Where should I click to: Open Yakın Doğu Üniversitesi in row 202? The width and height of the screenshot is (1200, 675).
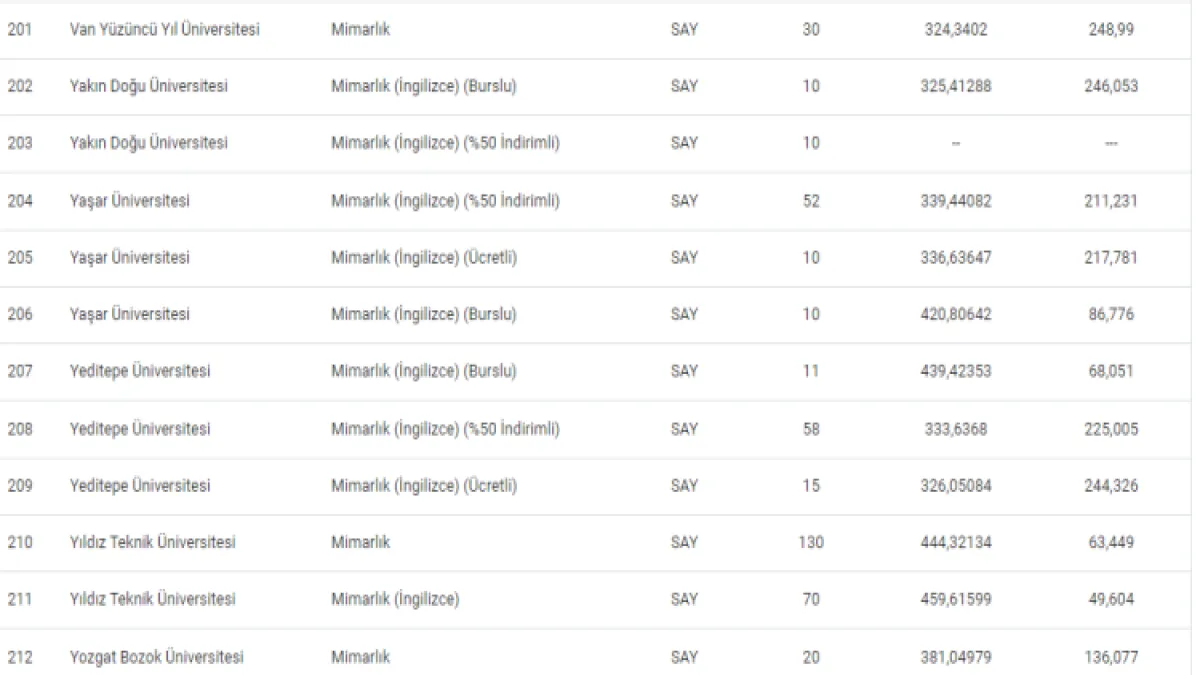(148, 86)
